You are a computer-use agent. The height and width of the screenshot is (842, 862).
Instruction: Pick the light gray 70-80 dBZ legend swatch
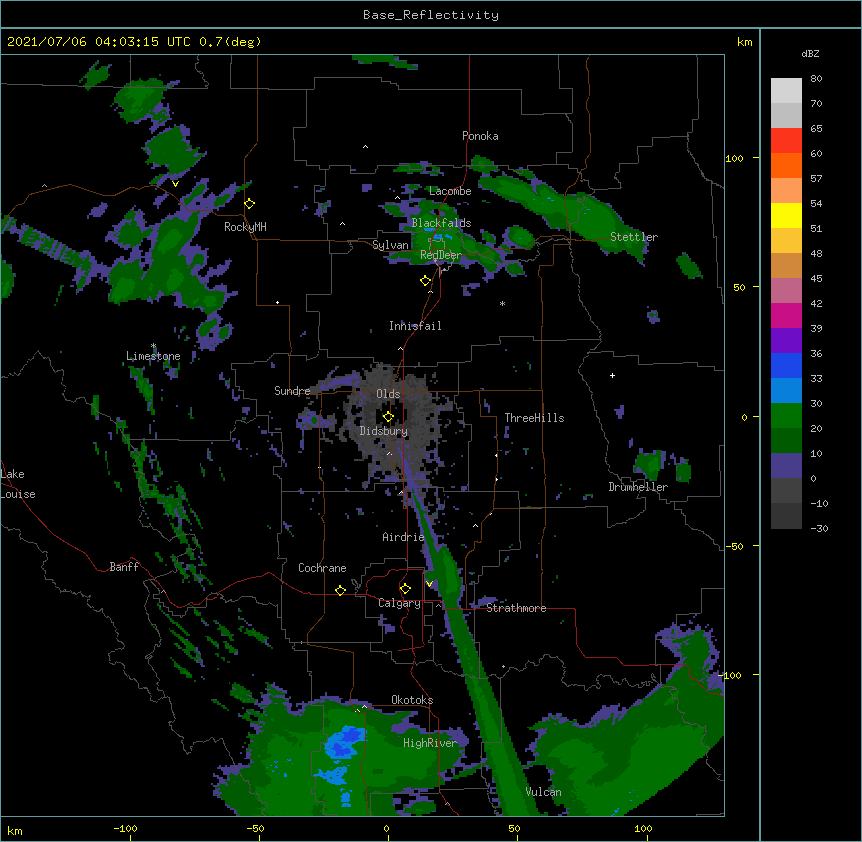[786, 90]
